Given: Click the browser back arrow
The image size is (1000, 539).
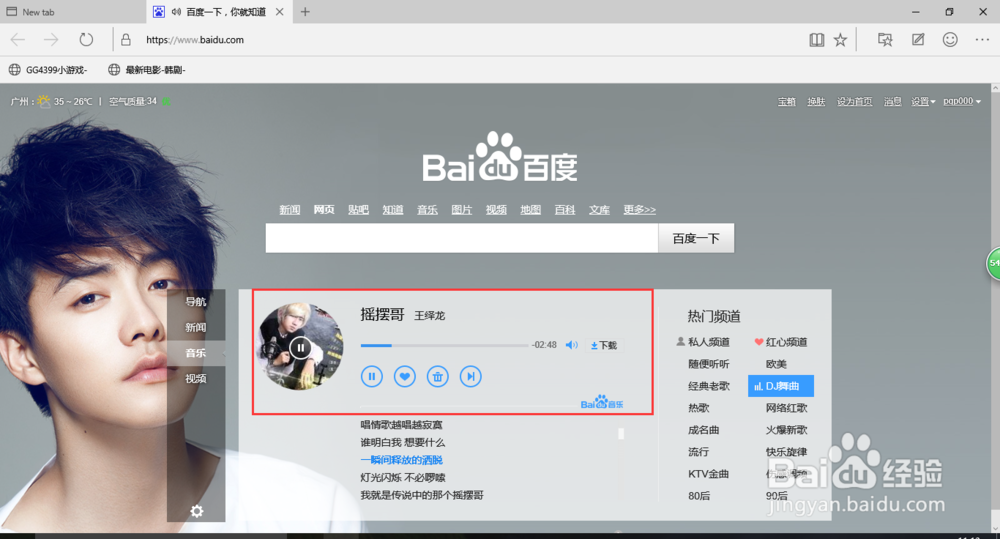Looking at the screenshot, I should 18,40.
